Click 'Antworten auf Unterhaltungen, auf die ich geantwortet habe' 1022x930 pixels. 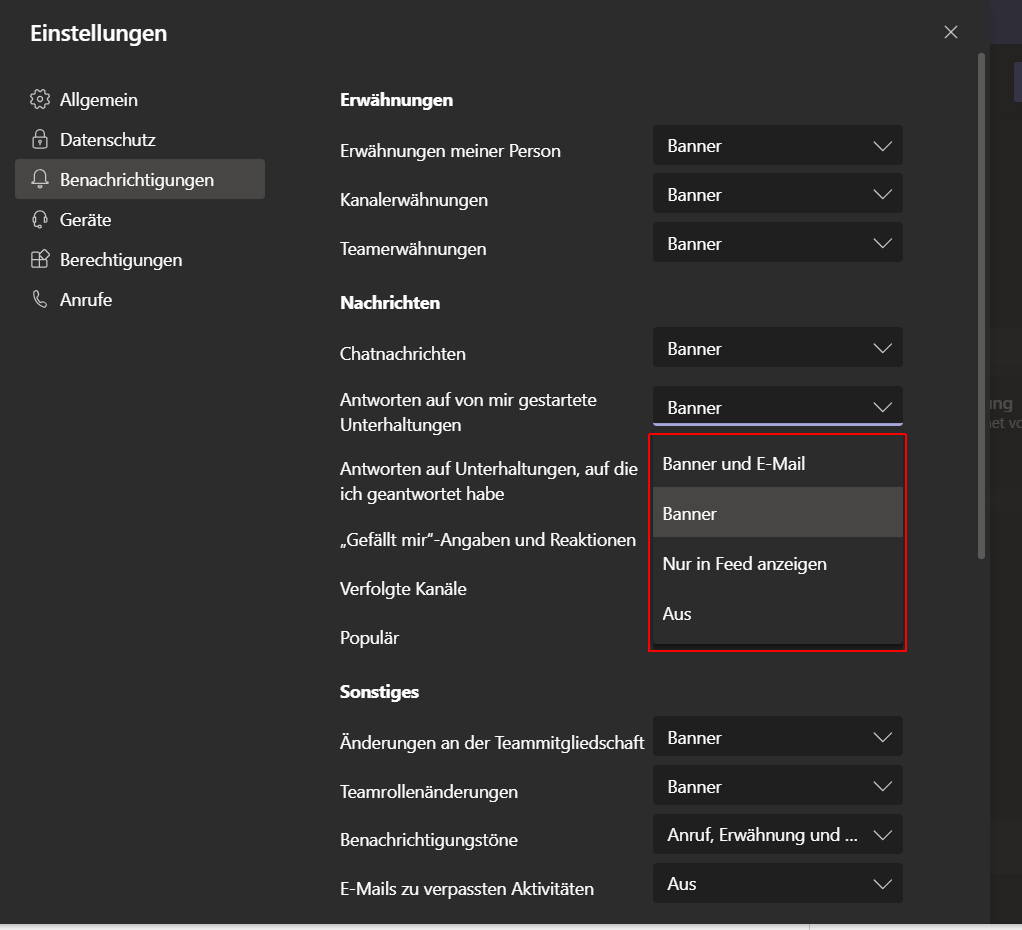coord(489,481)
